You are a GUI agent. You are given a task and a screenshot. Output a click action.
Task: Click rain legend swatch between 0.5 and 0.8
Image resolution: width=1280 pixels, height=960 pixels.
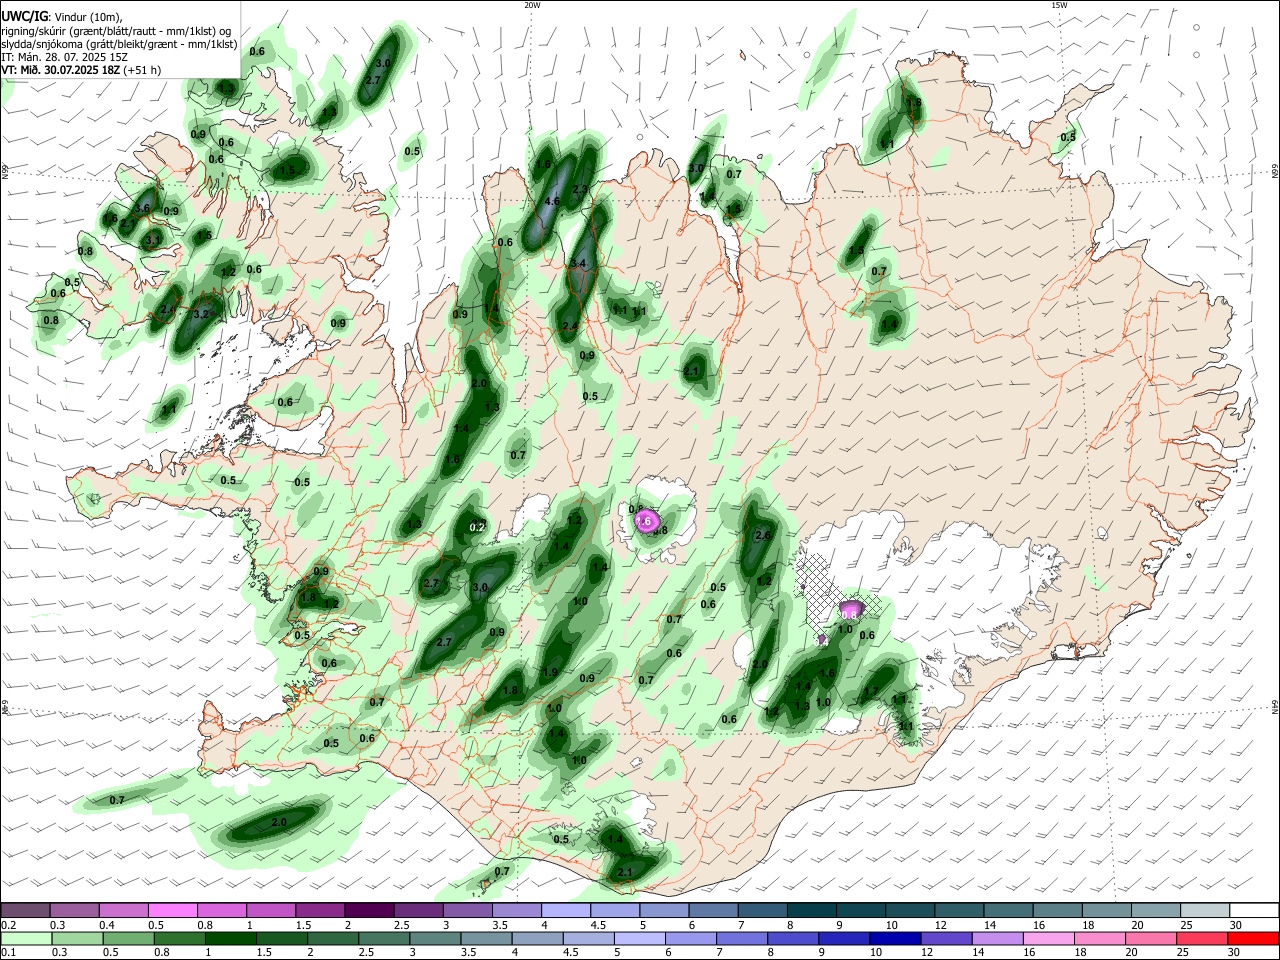128,938
